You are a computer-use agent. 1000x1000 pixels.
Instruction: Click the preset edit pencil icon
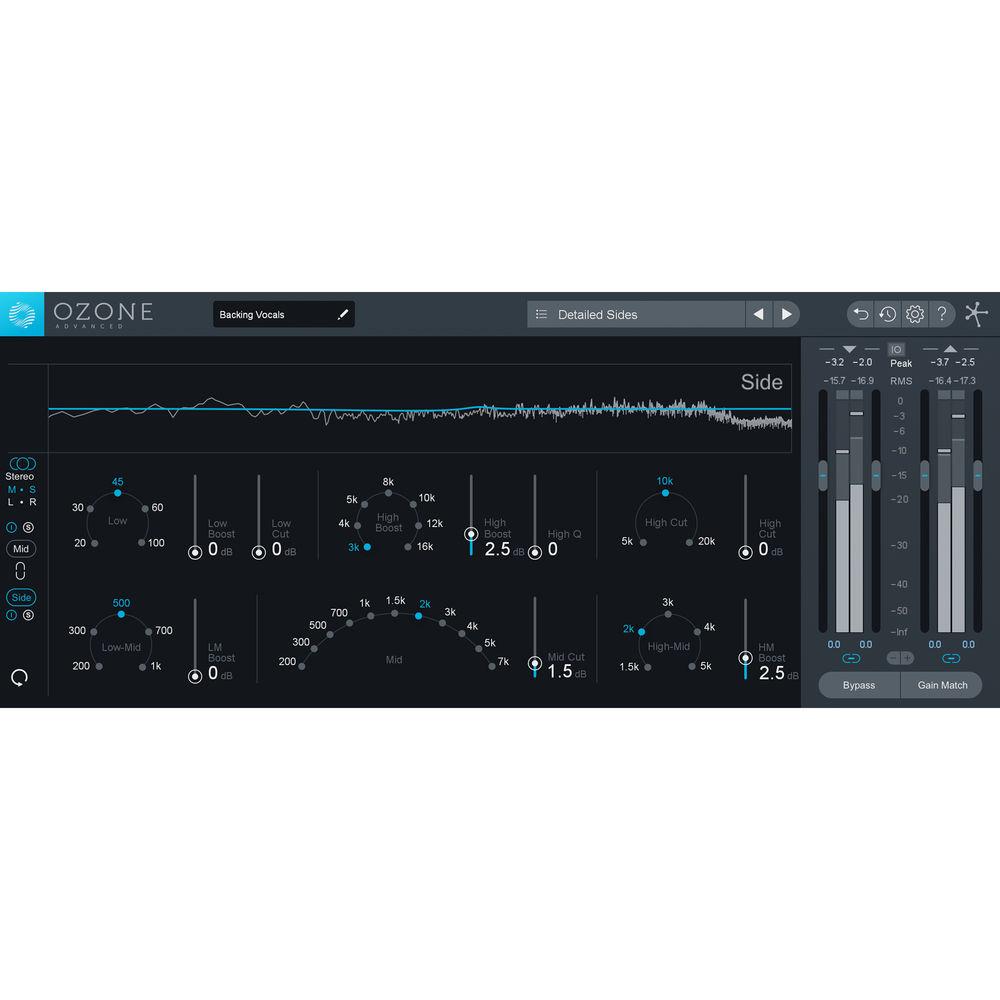342,313
